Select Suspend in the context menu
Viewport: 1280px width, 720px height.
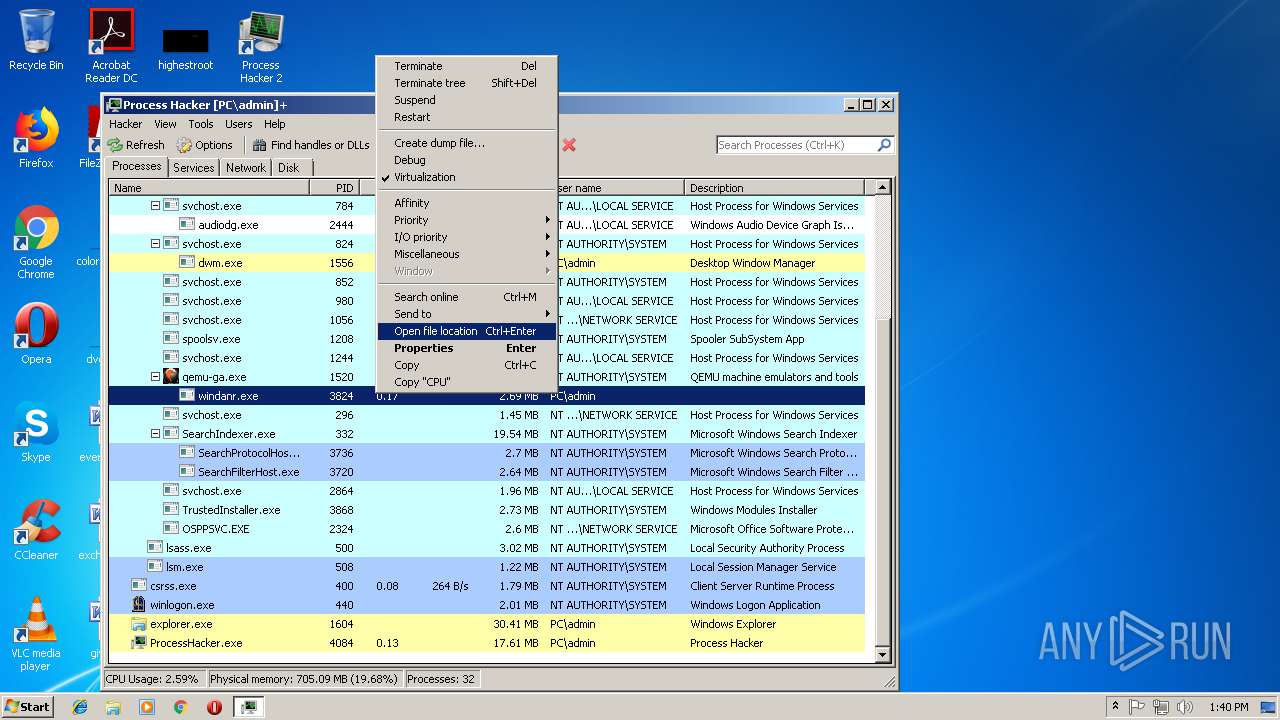[466, 100]
